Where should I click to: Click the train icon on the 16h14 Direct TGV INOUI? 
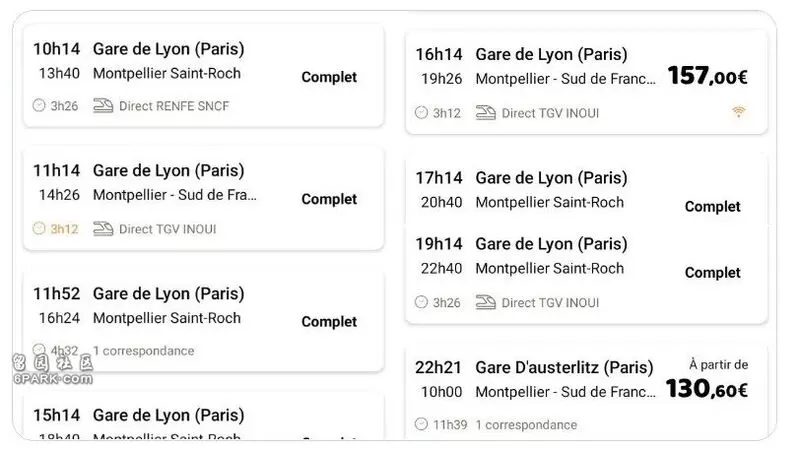[x=486, y=113]
